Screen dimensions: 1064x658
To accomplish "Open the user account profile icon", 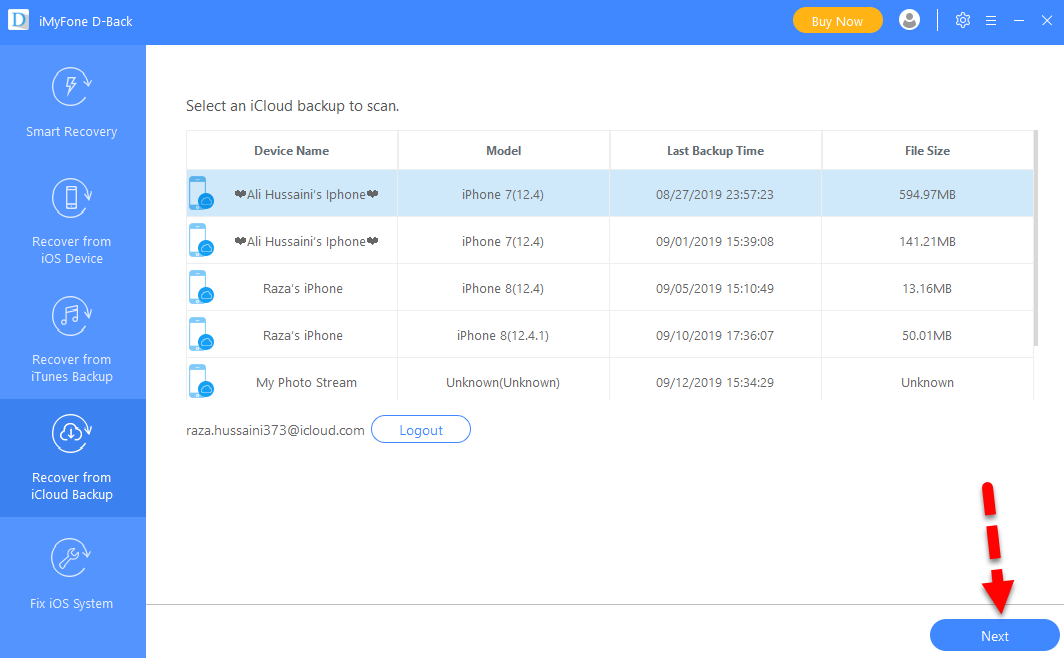I will pyautogui.click(x=909, y=20).
